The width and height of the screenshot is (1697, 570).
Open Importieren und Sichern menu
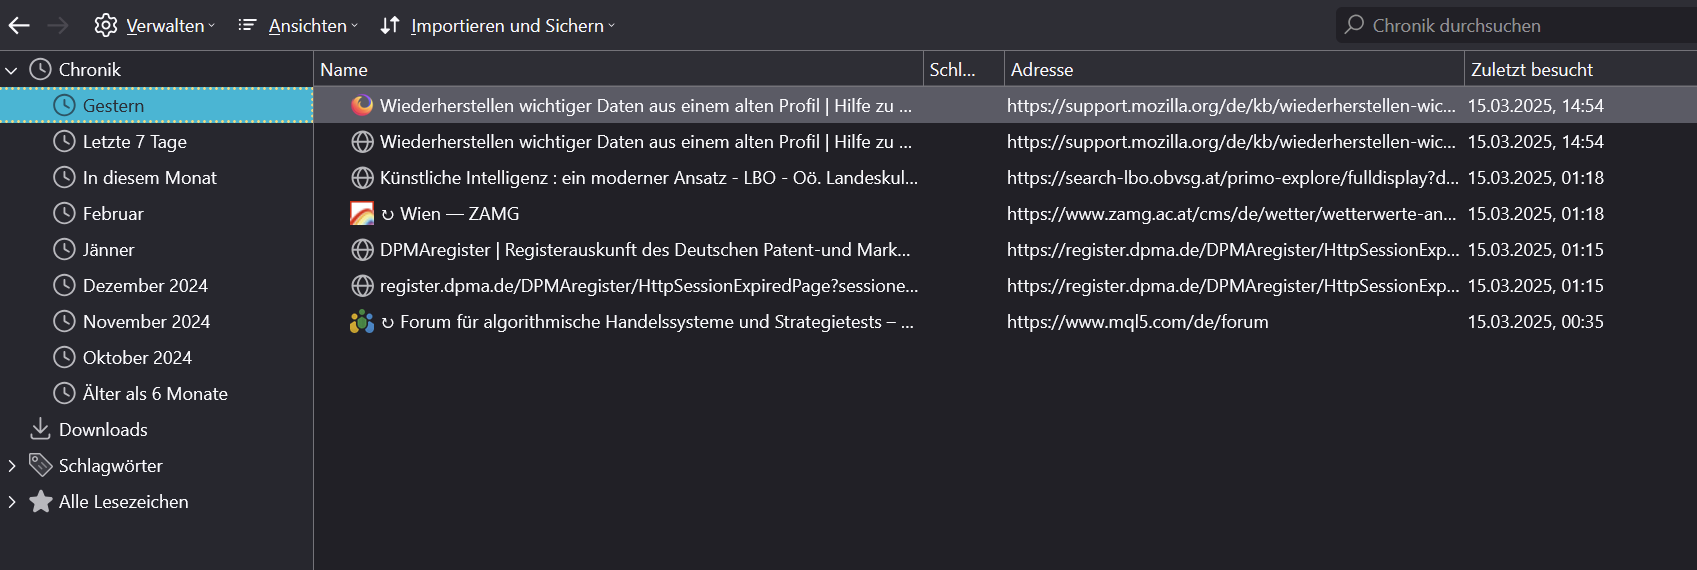(497, 26)
